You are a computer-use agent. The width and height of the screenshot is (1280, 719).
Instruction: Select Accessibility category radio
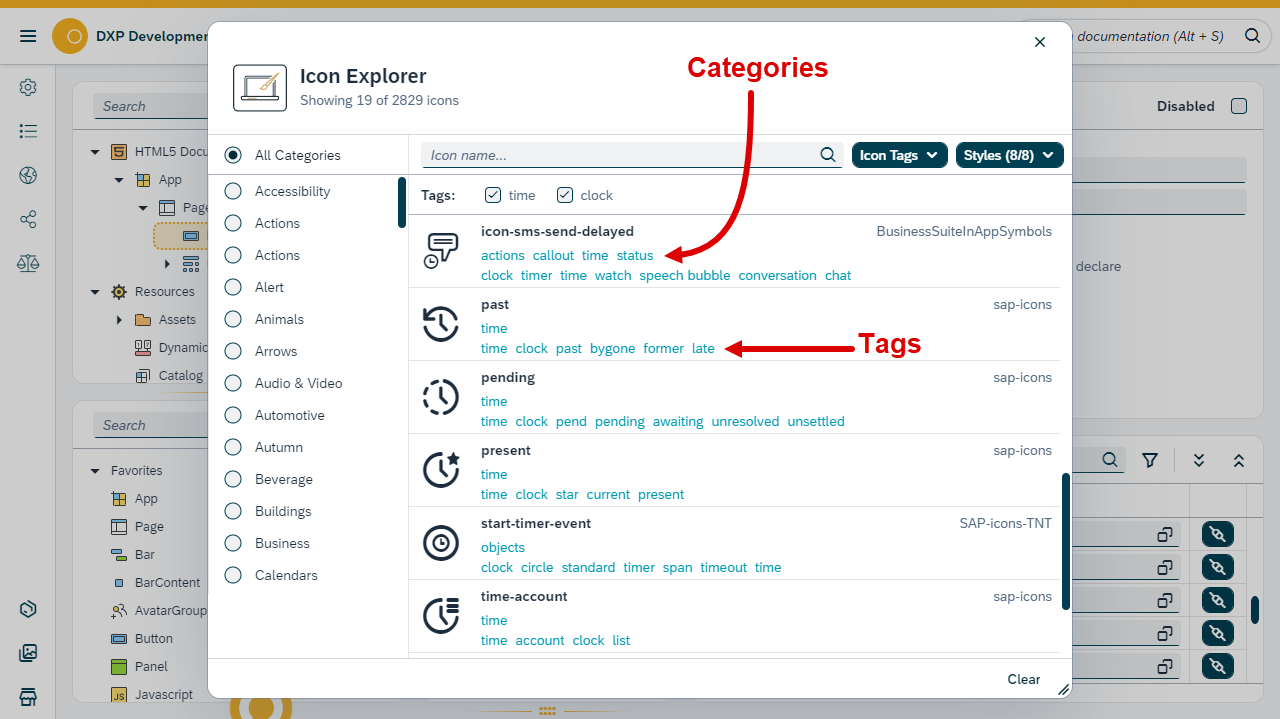(233, 191)
